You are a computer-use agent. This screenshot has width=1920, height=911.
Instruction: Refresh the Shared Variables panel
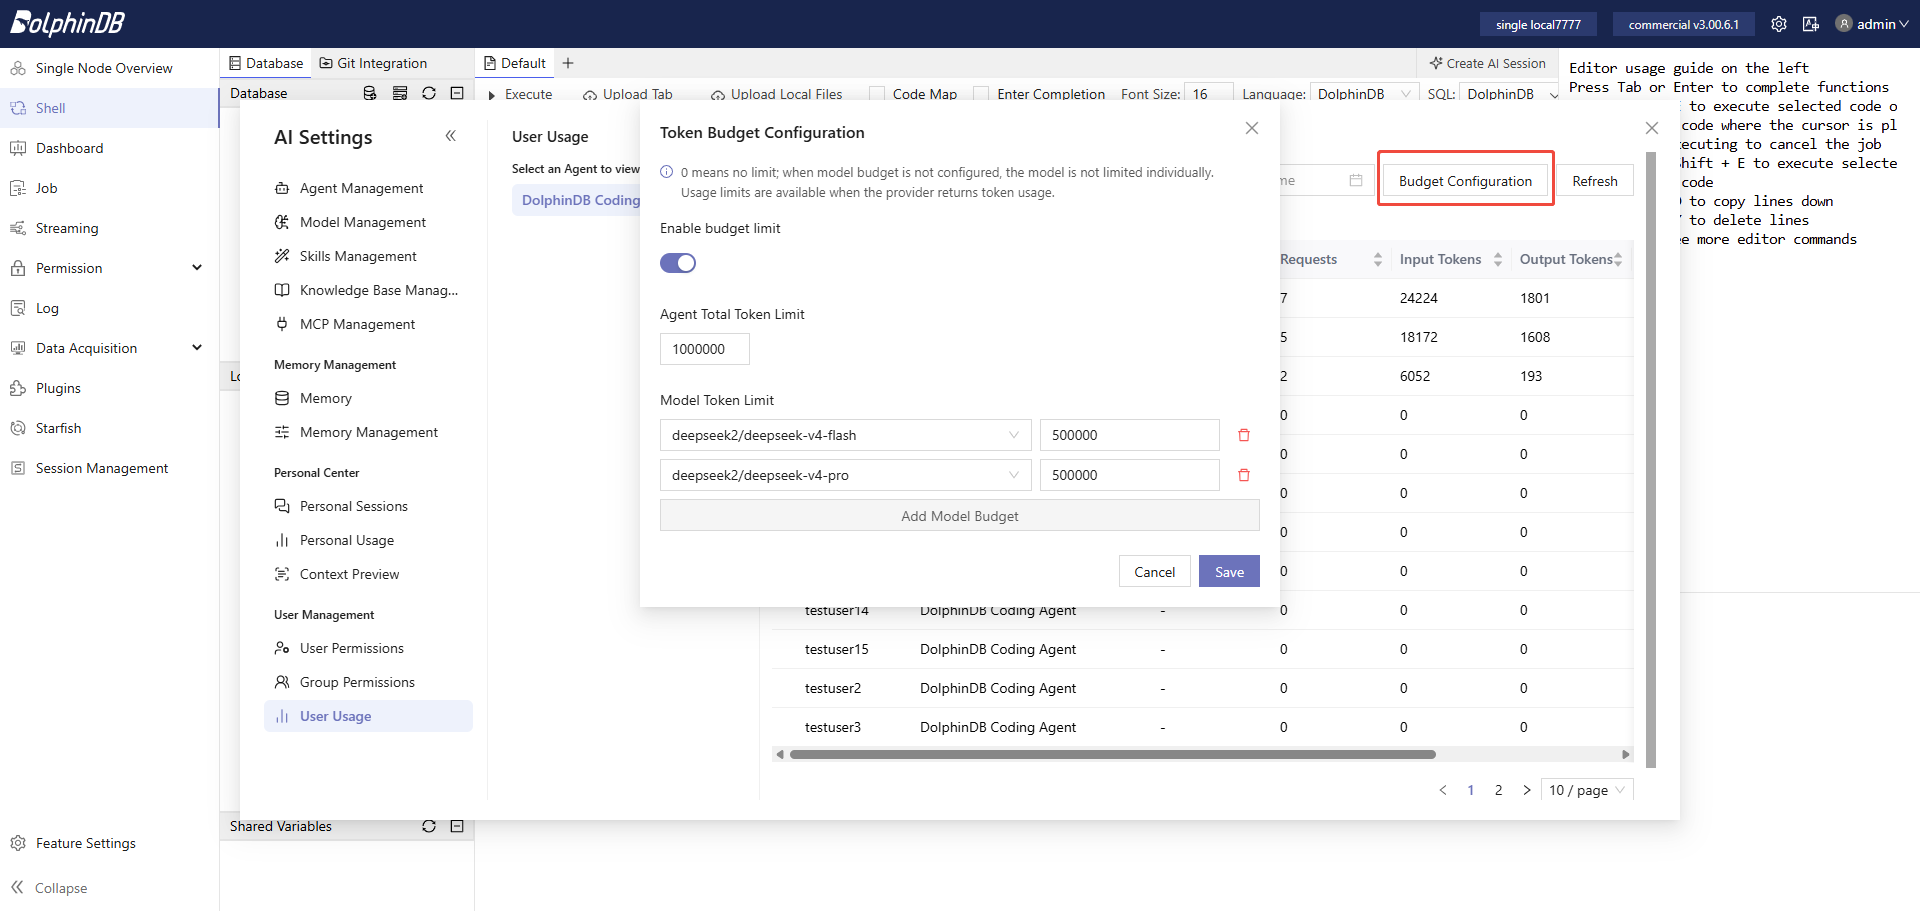click(x=429, y=826)
